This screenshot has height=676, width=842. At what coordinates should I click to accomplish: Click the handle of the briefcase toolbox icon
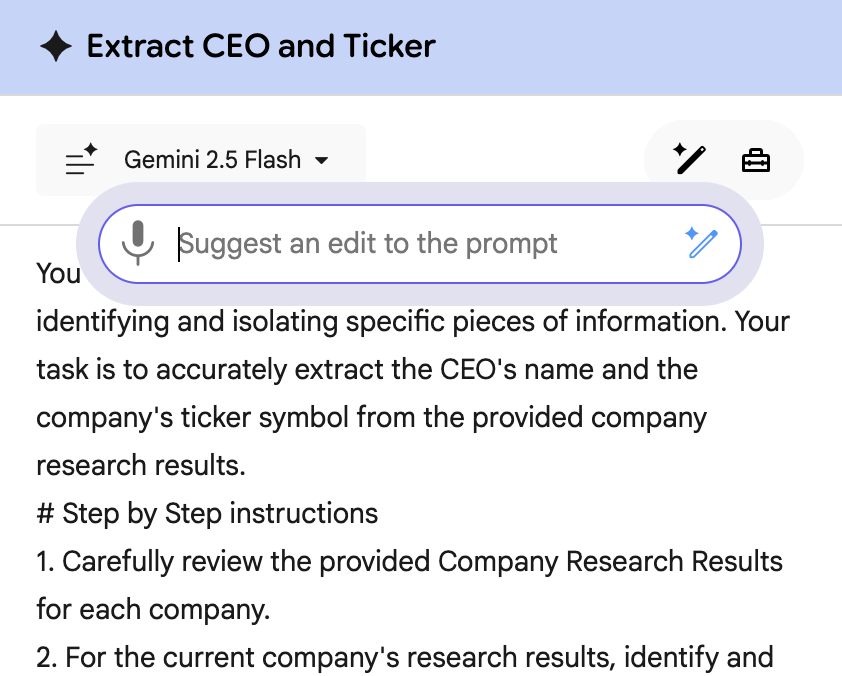tap(755, 149)
